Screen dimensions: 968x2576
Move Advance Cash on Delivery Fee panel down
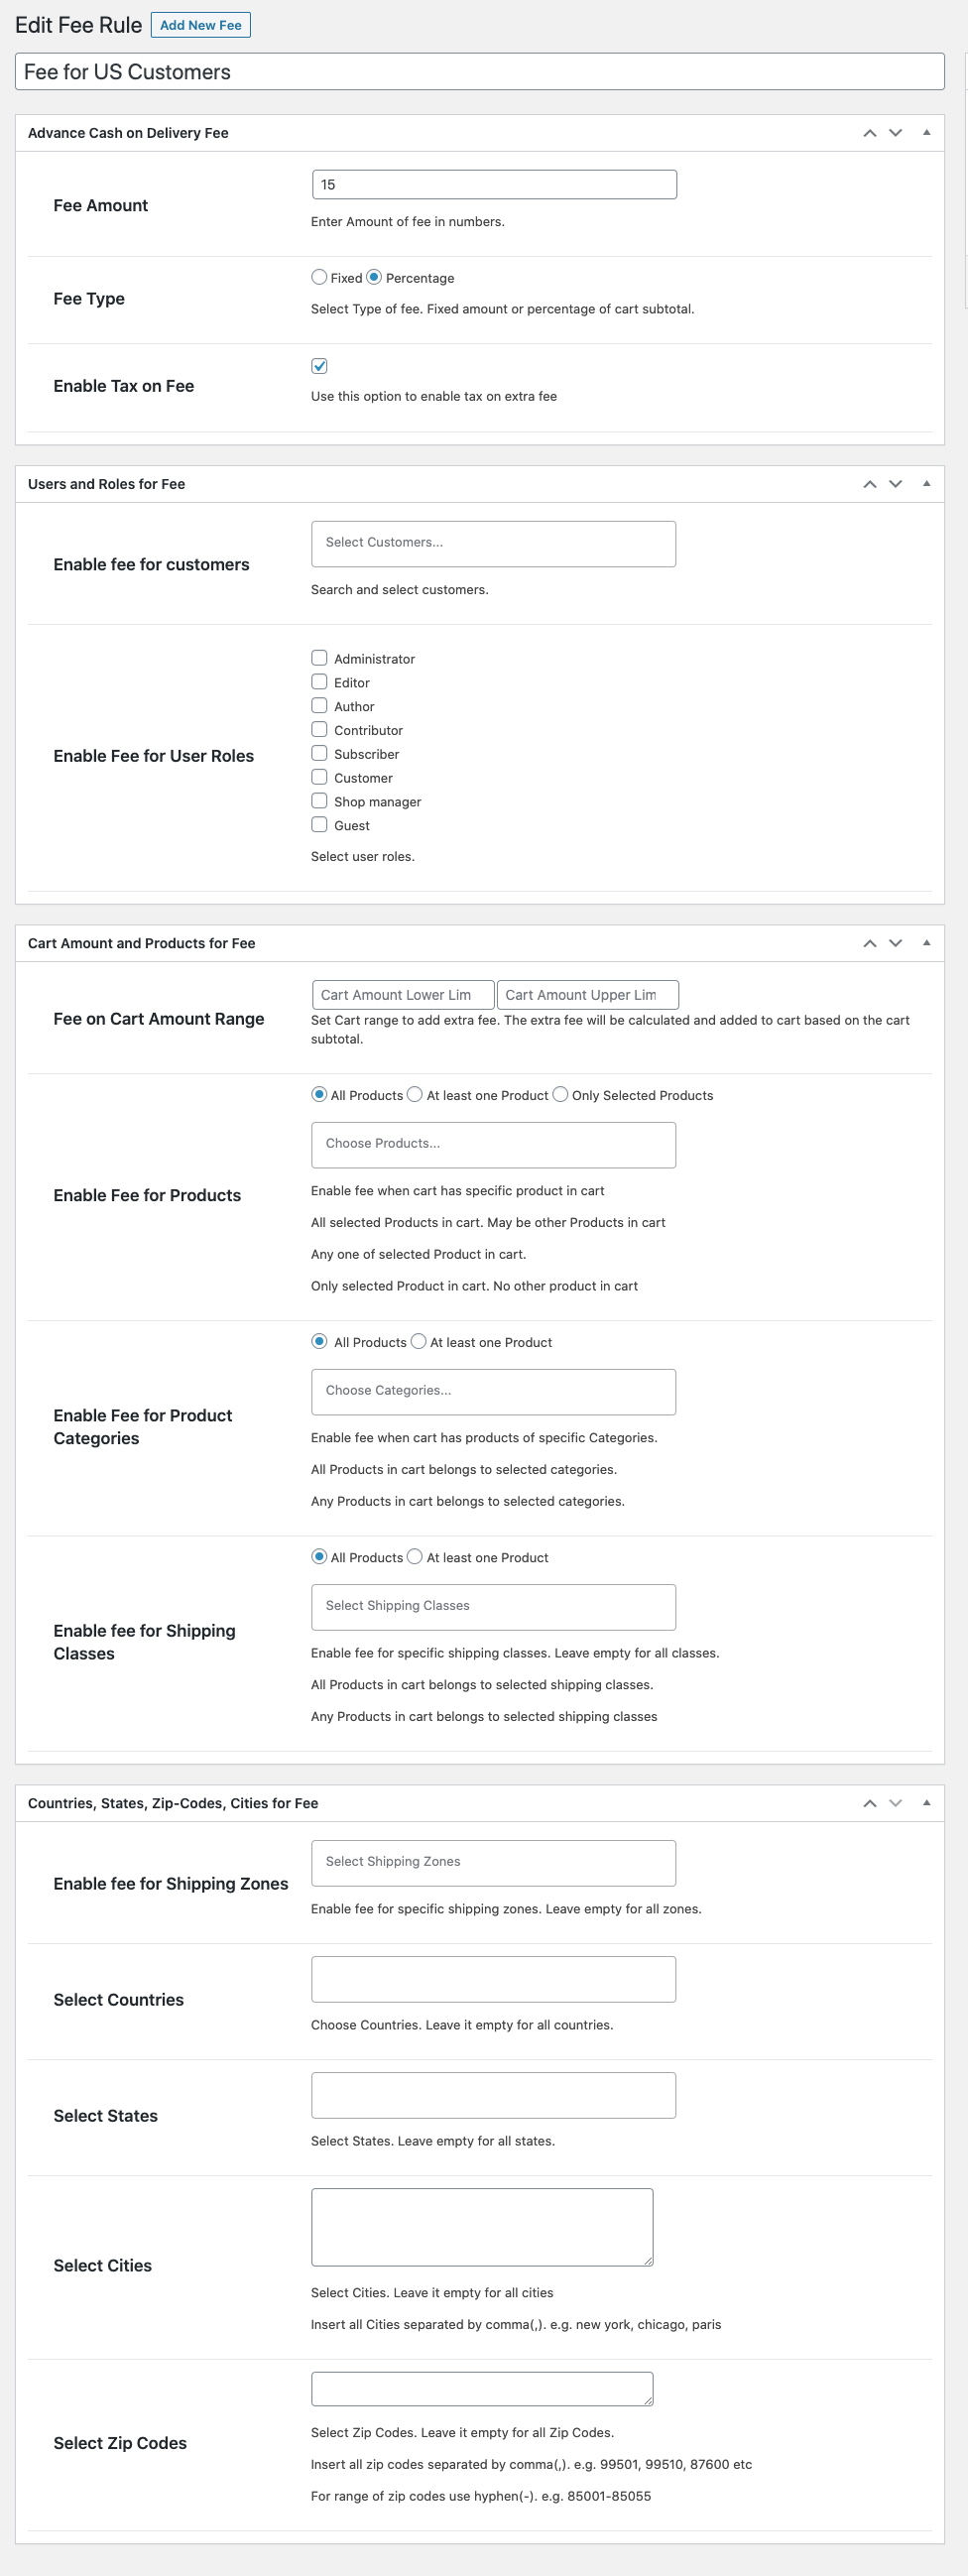click(x=895, y=133)
